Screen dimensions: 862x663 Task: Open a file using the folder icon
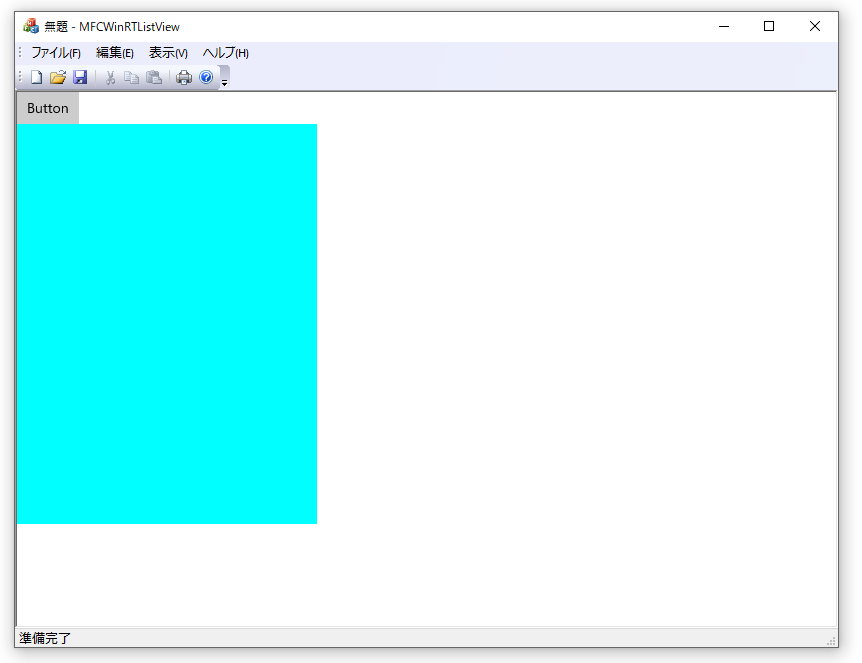(x=58, y=77)
